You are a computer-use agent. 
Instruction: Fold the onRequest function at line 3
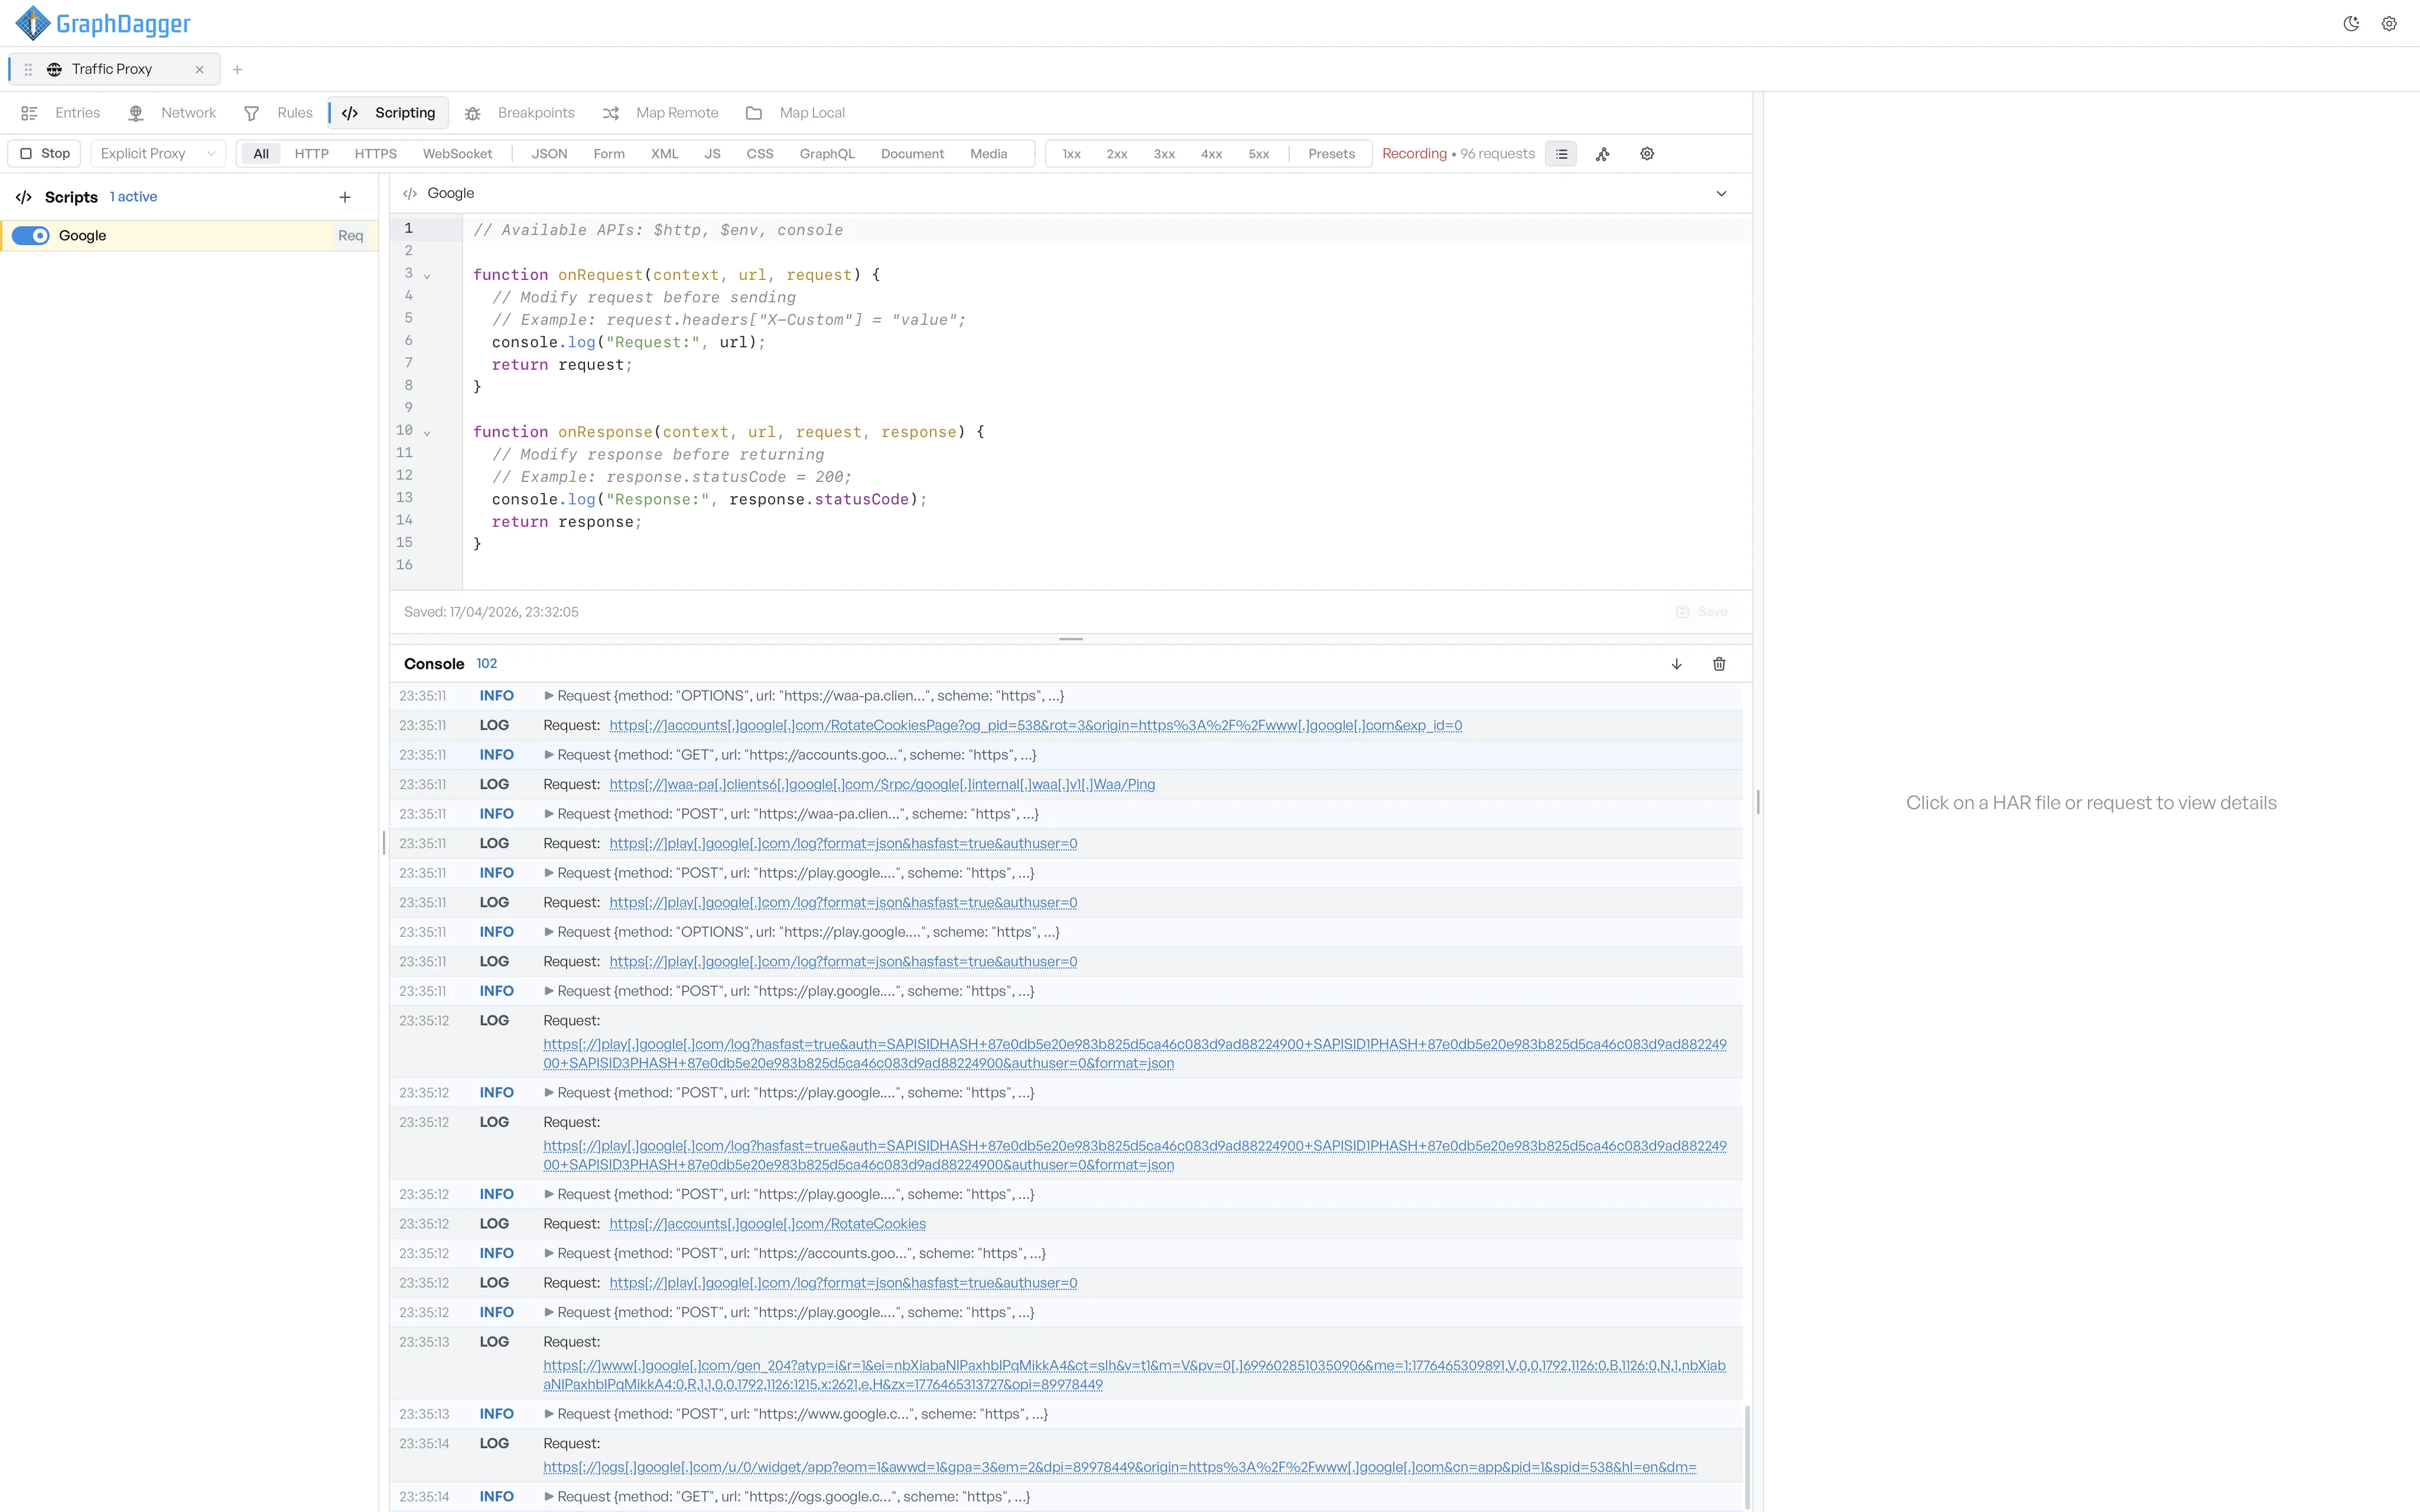pyautogui.click(x=427, y=275)
